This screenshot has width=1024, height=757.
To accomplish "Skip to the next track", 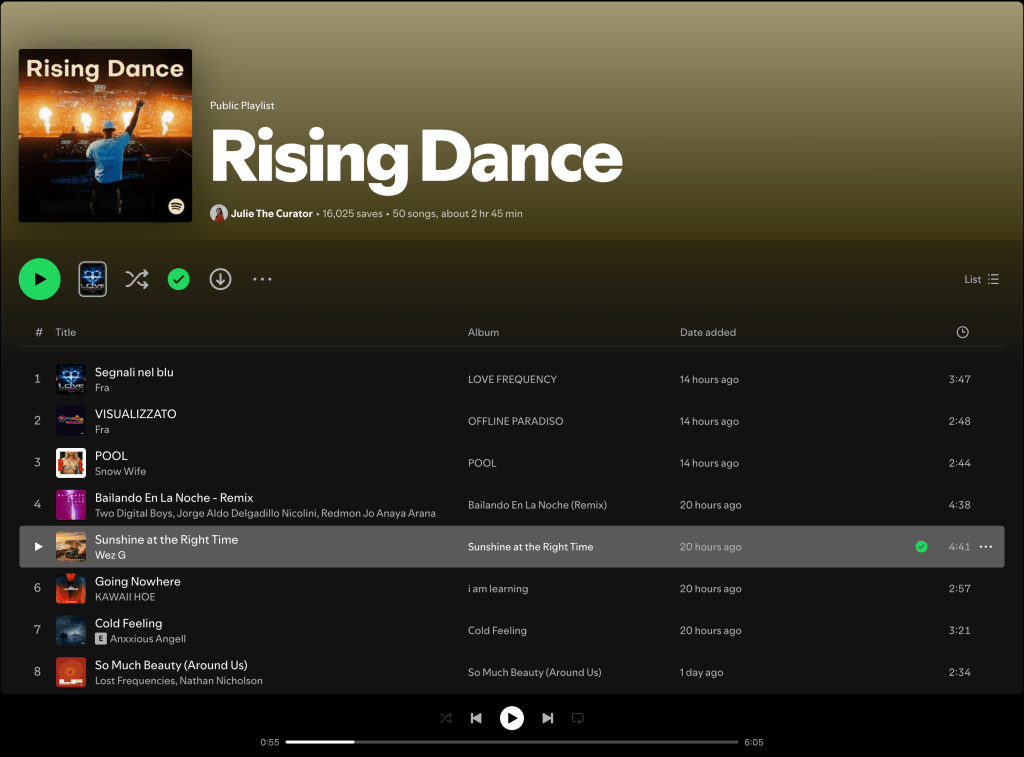I will point(547,718).
